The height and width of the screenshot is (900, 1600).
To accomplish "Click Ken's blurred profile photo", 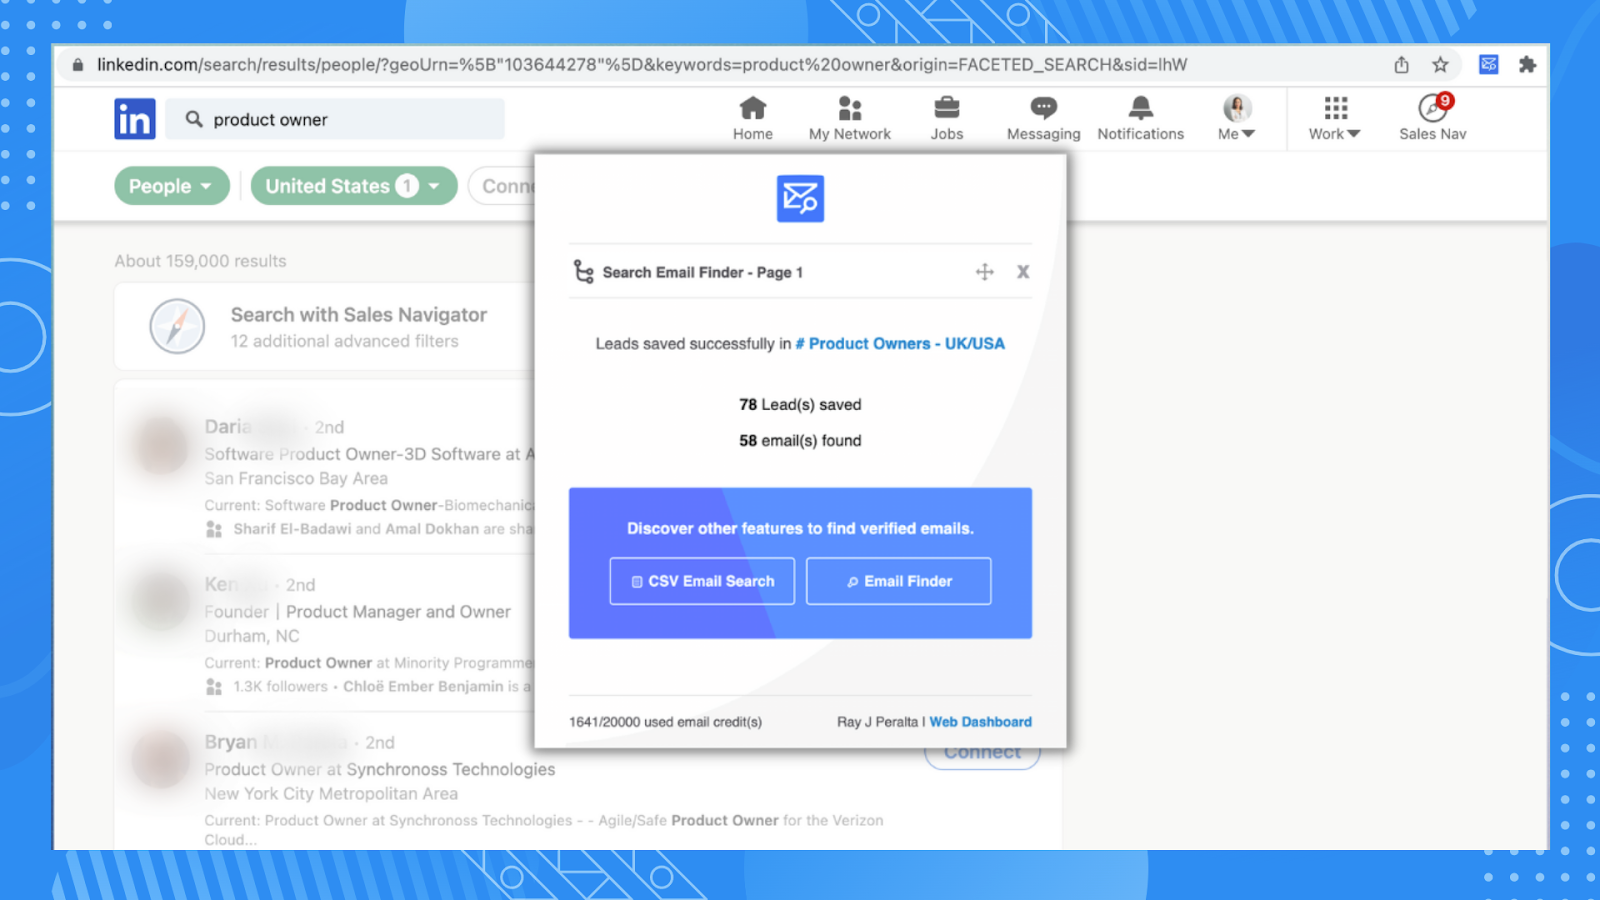I will tap(161, 601).
